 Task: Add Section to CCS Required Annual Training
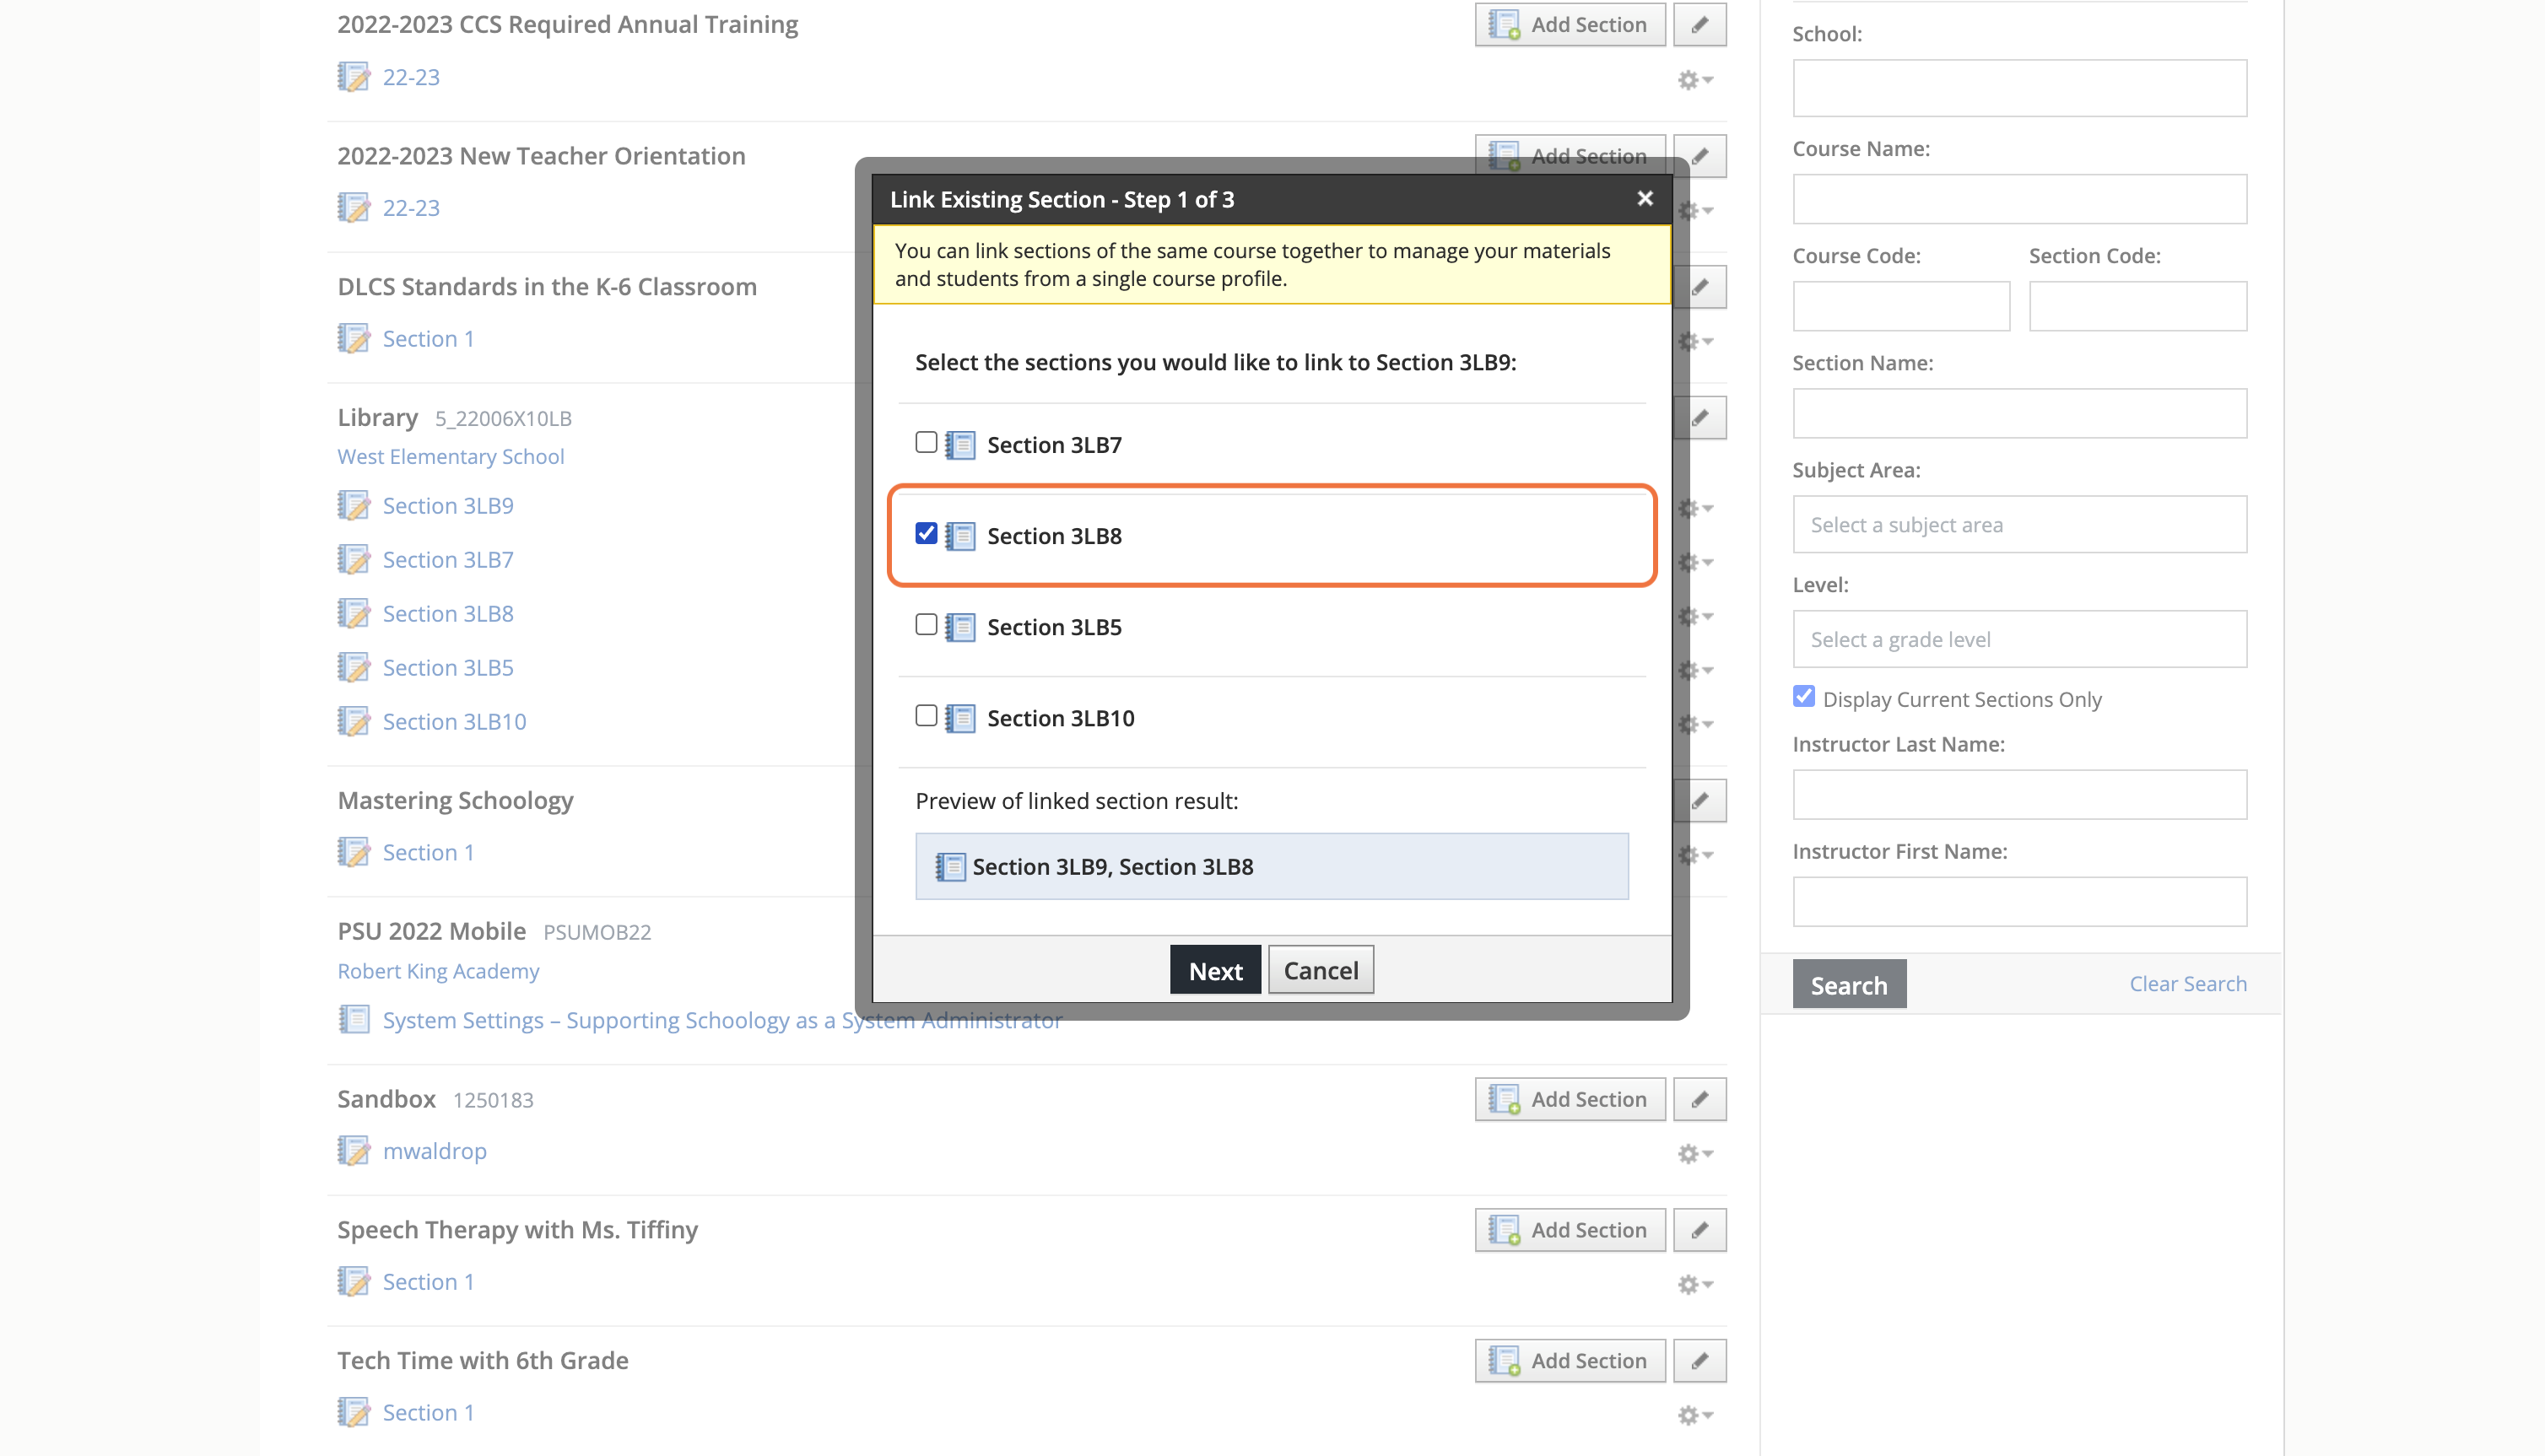(1569, 24)
